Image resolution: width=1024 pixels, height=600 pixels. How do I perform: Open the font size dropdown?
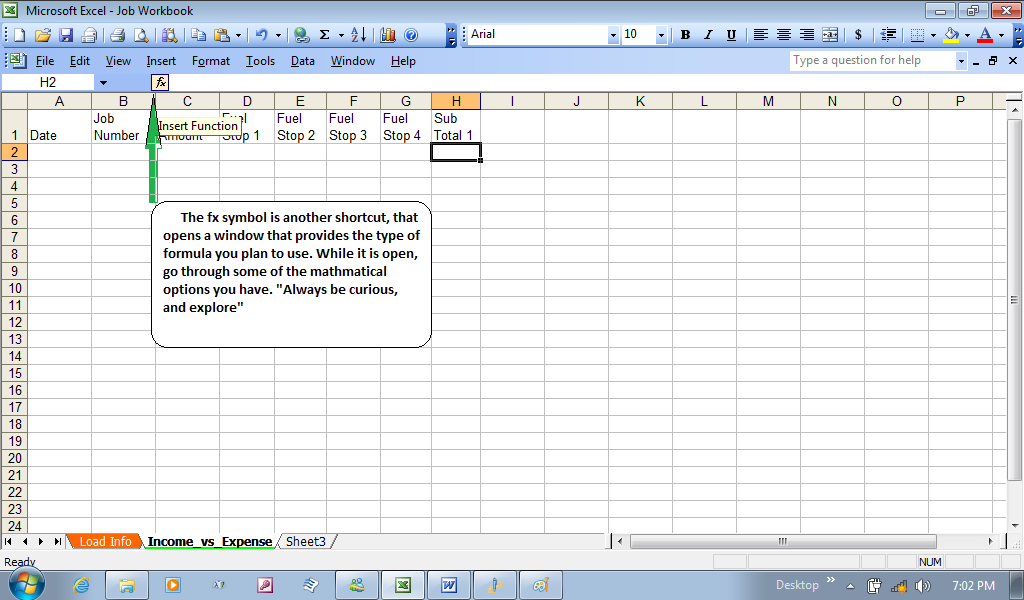click(x=661, y=35)
